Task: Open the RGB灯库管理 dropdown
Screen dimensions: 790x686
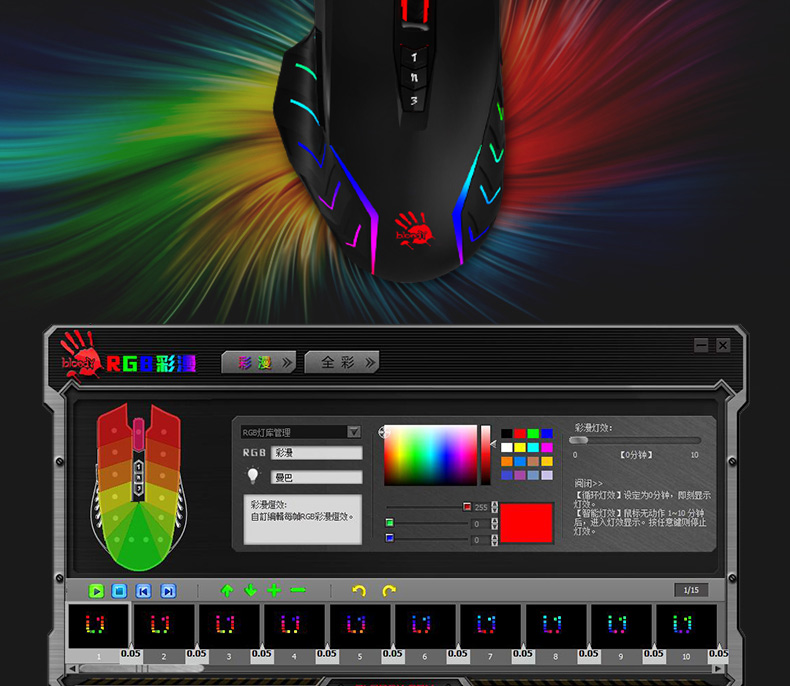Action: tap(354, 432)
